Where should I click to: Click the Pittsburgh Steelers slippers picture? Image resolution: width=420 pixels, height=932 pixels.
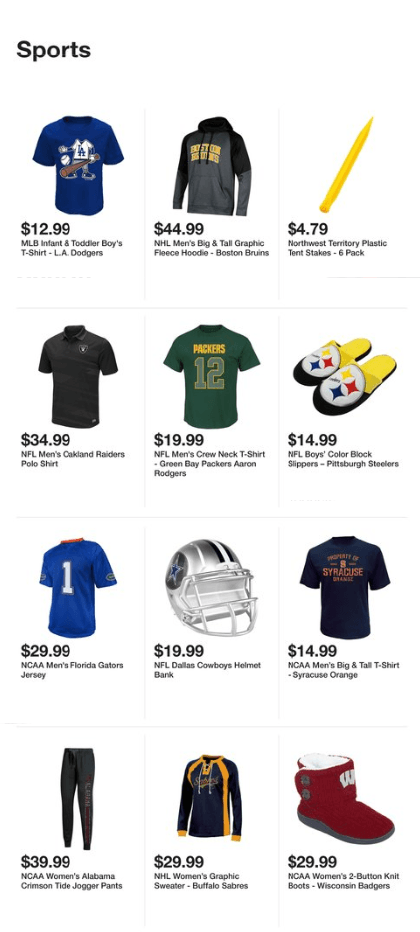[345, 376]
